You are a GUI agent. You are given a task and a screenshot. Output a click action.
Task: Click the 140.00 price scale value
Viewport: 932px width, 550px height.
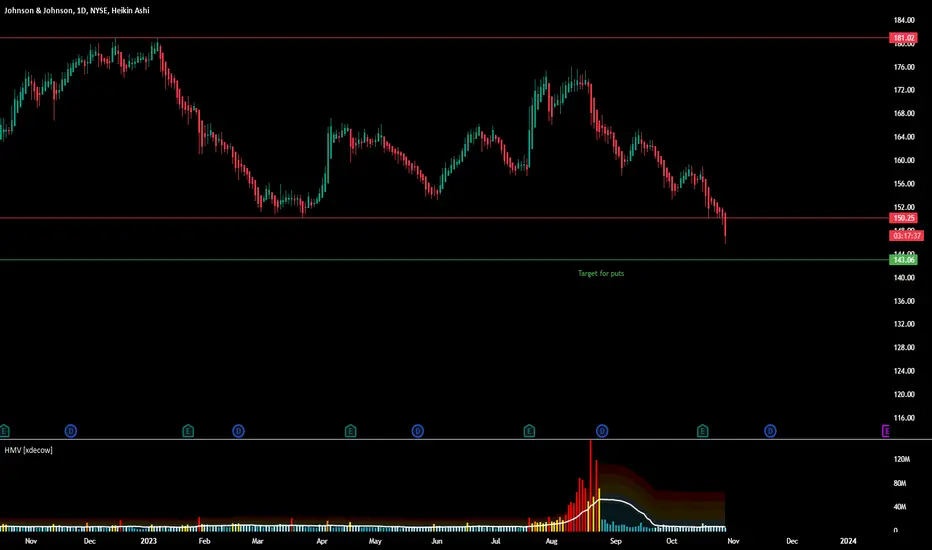coord(904,278)
